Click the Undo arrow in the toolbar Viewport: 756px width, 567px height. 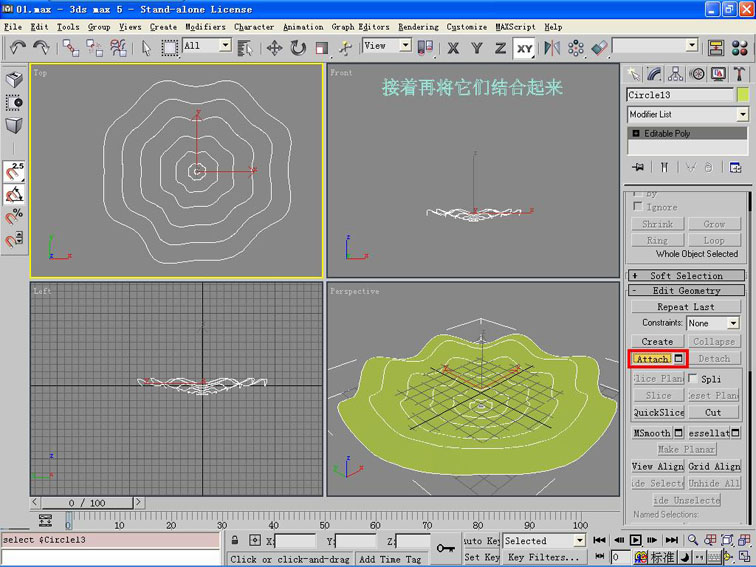(x=18, y=48)
